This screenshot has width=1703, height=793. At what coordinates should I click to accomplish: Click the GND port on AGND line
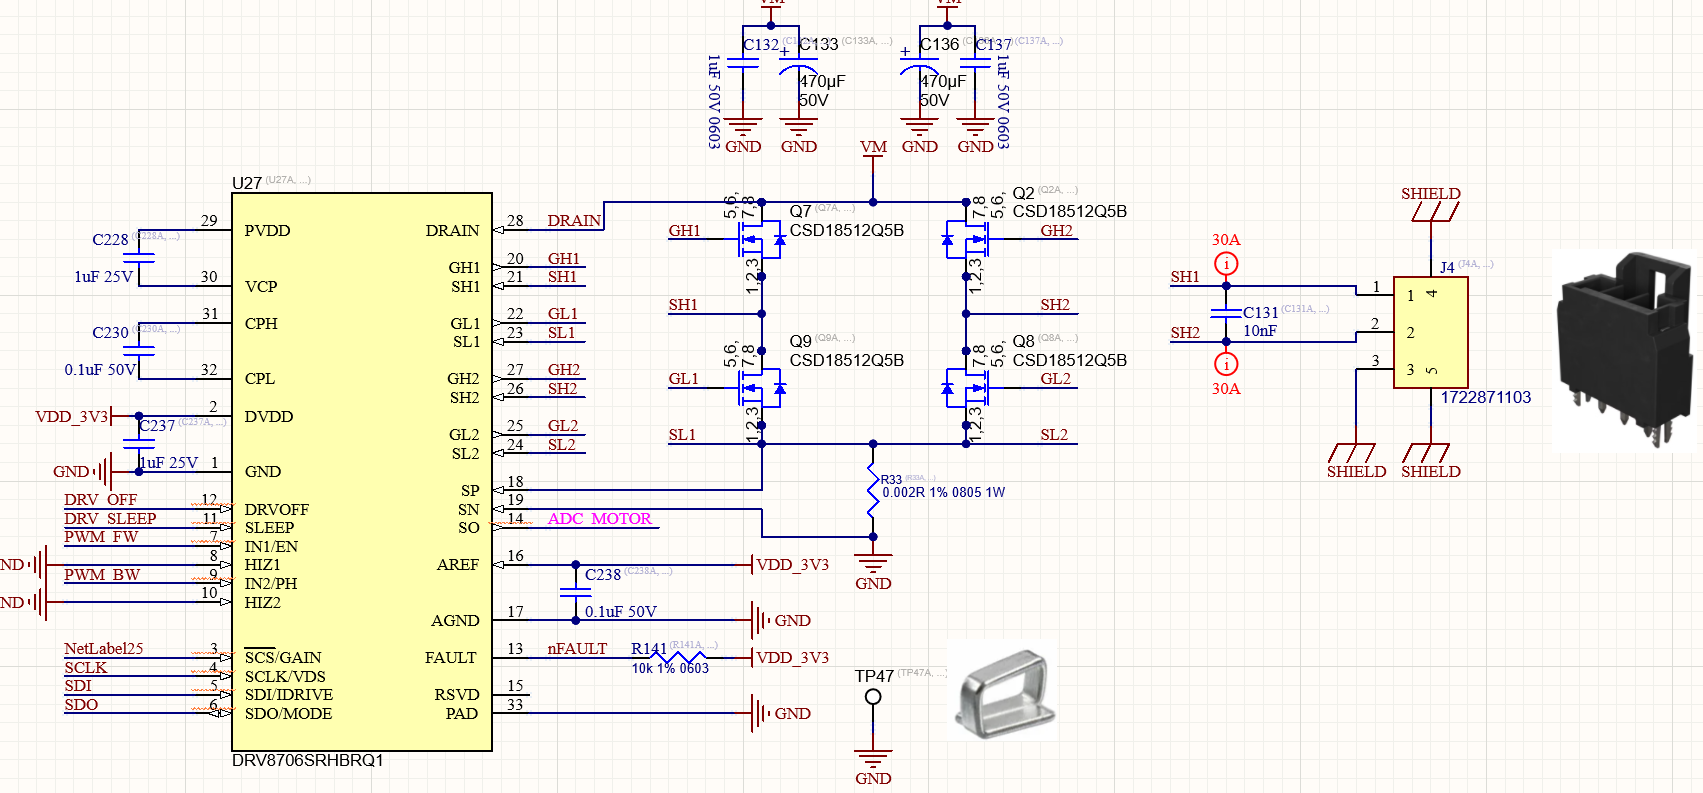click(x=781, y=620)
